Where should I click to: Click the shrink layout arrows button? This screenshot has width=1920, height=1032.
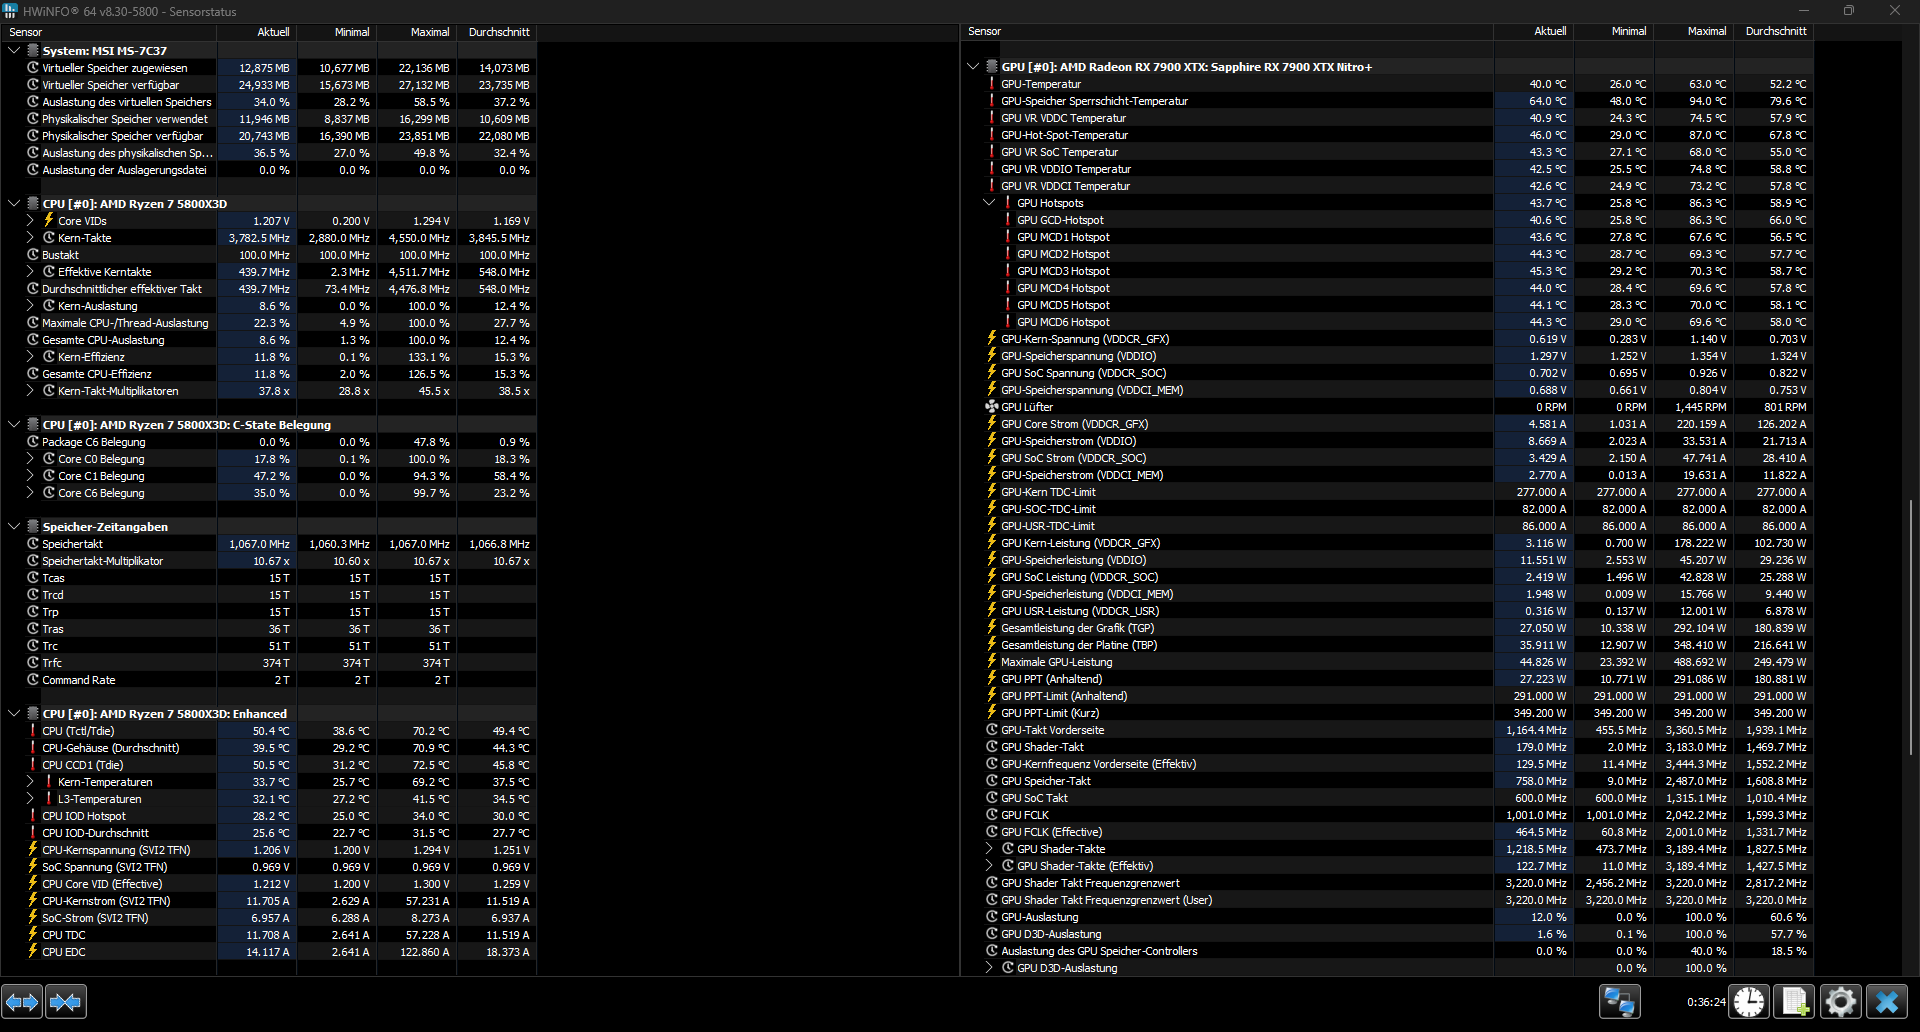tap(66, 1001)
